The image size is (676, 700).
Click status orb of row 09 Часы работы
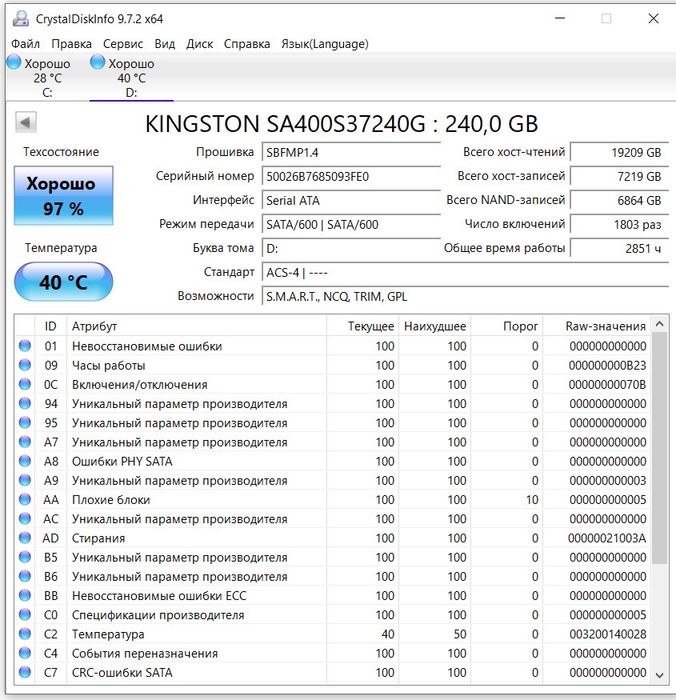25,365
